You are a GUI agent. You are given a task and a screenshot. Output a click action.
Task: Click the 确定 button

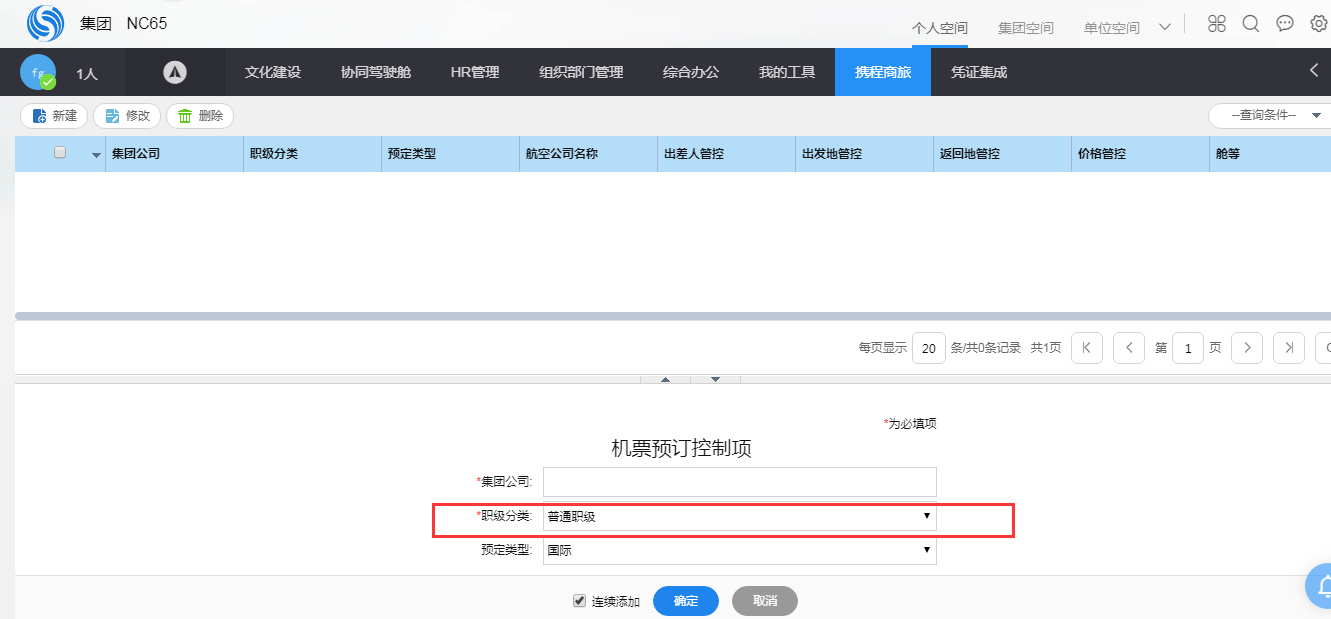coord(686,601)
